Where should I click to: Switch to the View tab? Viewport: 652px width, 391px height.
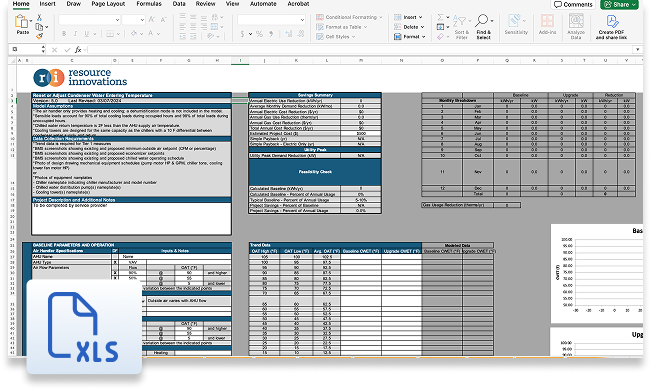click(232, 4)
